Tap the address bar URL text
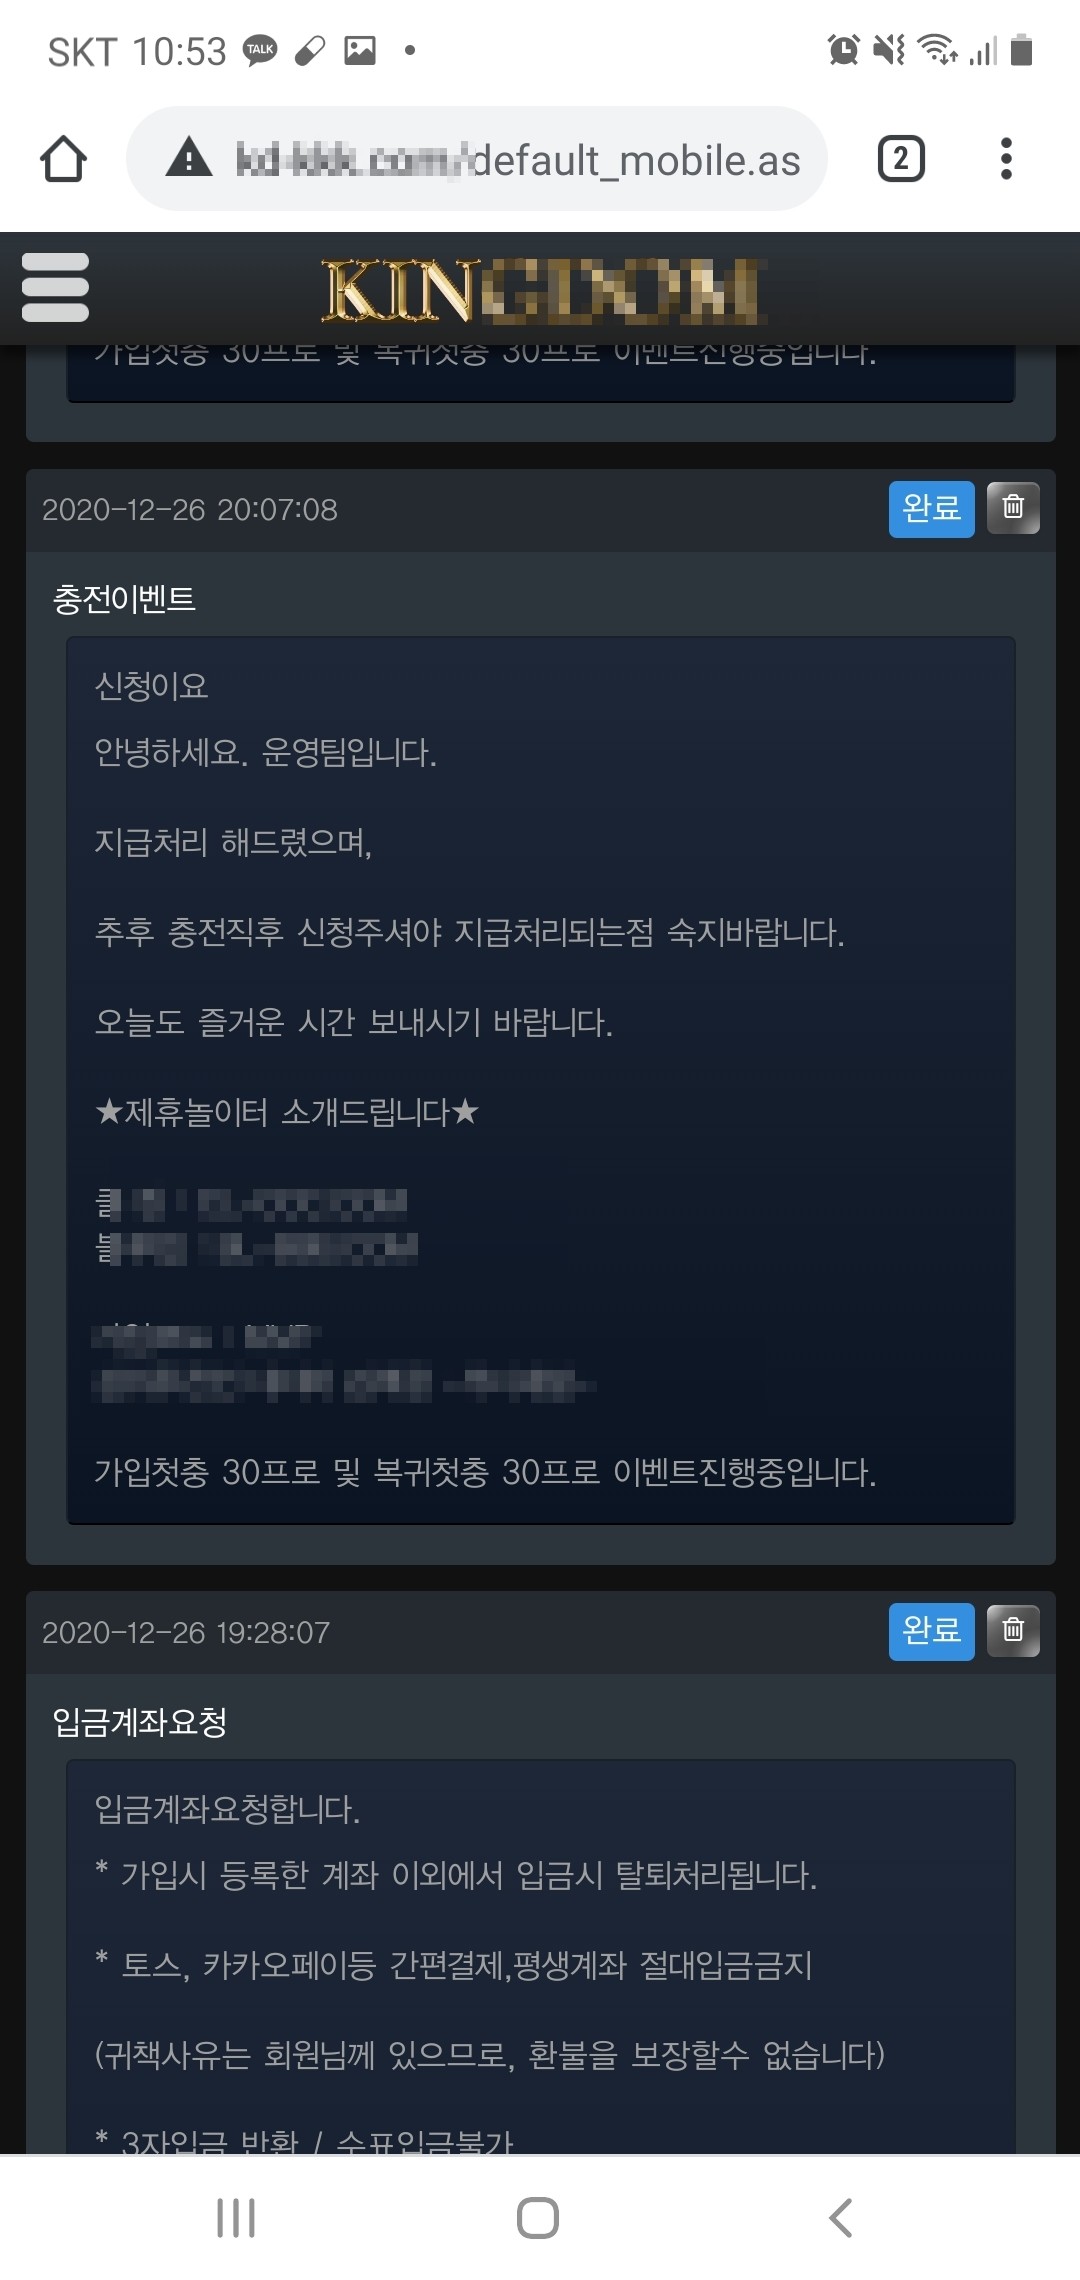 (518, 160)
